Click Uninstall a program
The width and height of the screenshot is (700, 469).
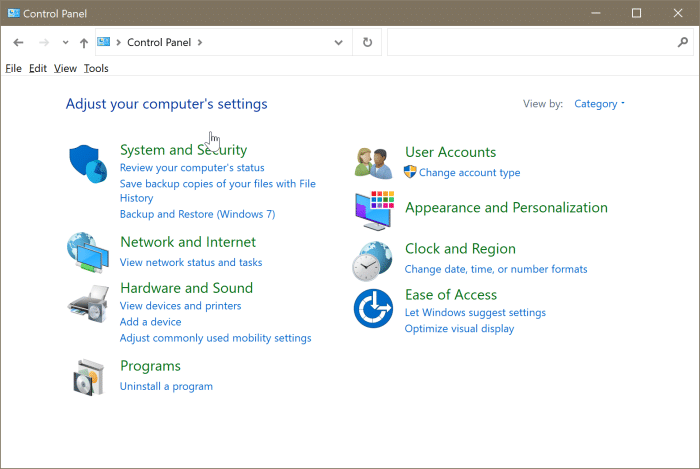[x=166, y=386]
